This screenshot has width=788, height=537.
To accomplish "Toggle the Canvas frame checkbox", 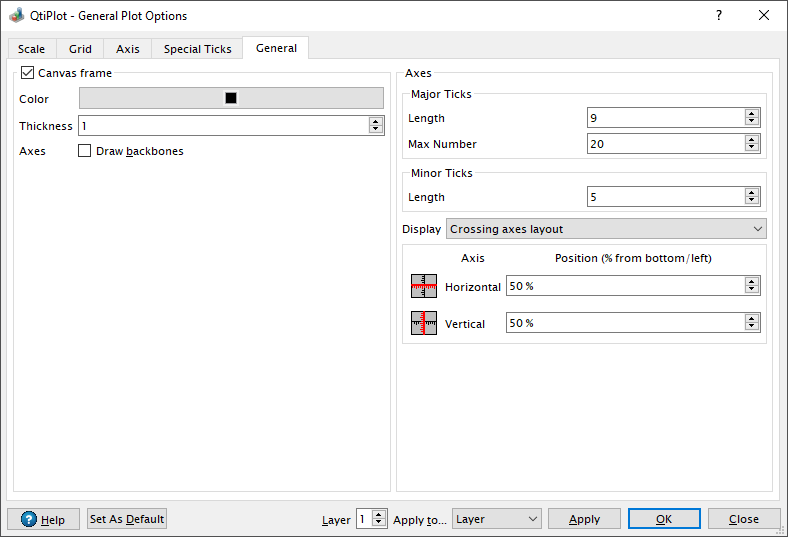I will click(27, 73).
